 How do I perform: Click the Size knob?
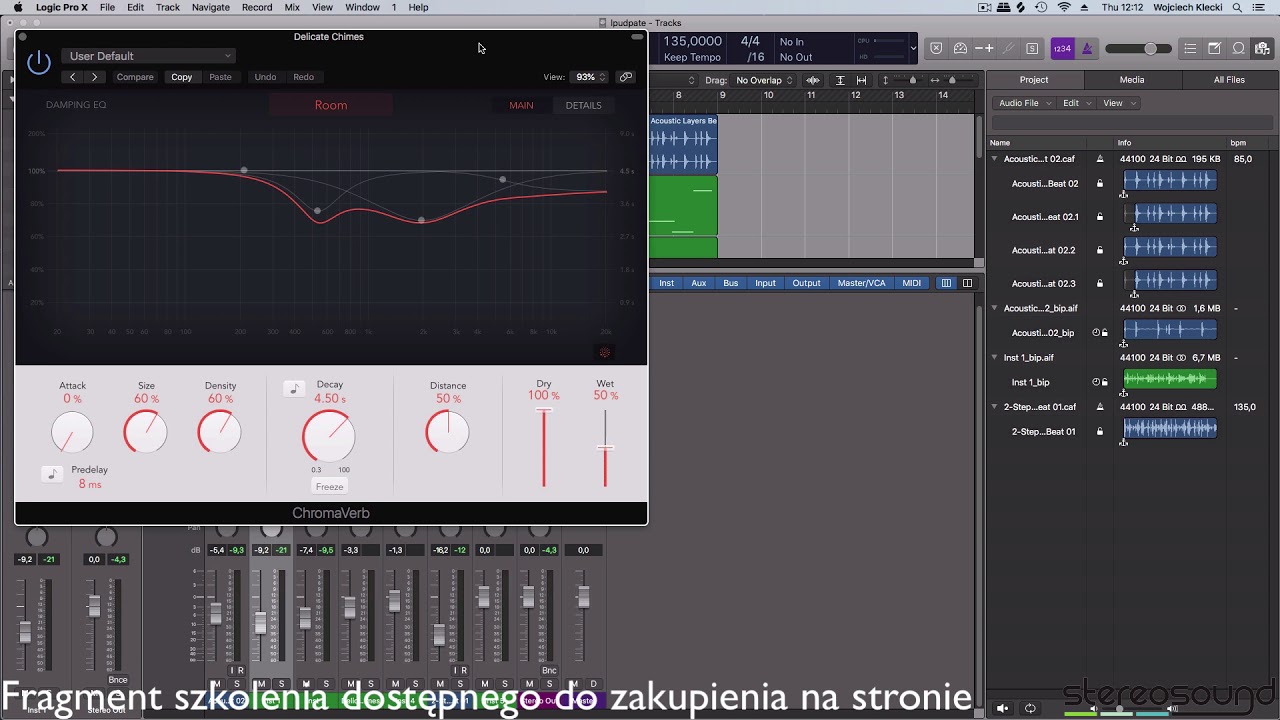146,433
